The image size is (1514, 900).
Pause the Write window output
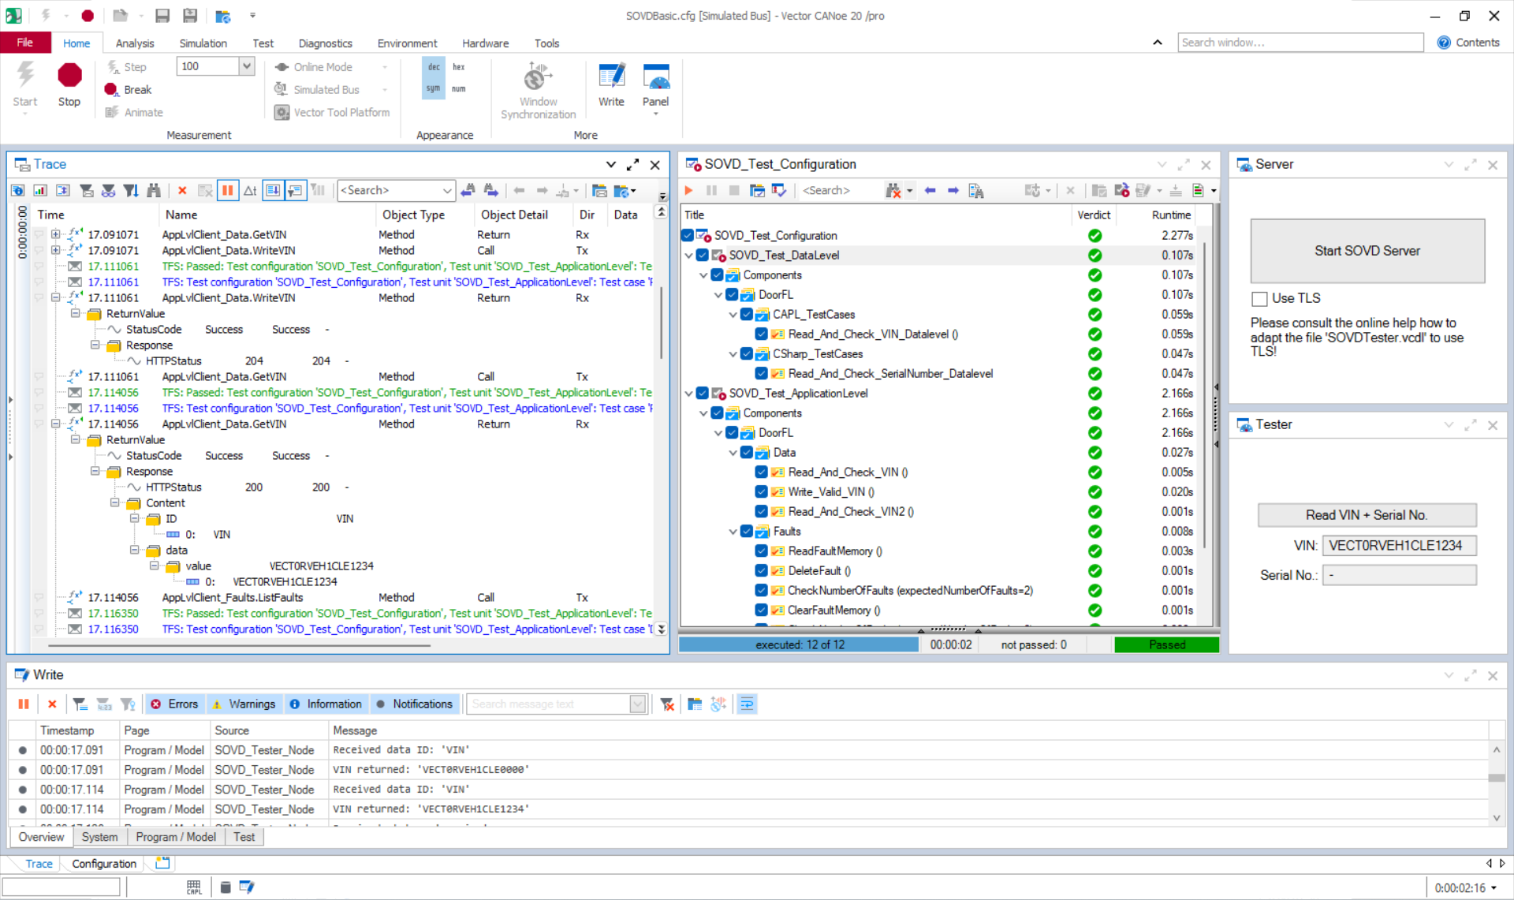click(x=24, y=704)
